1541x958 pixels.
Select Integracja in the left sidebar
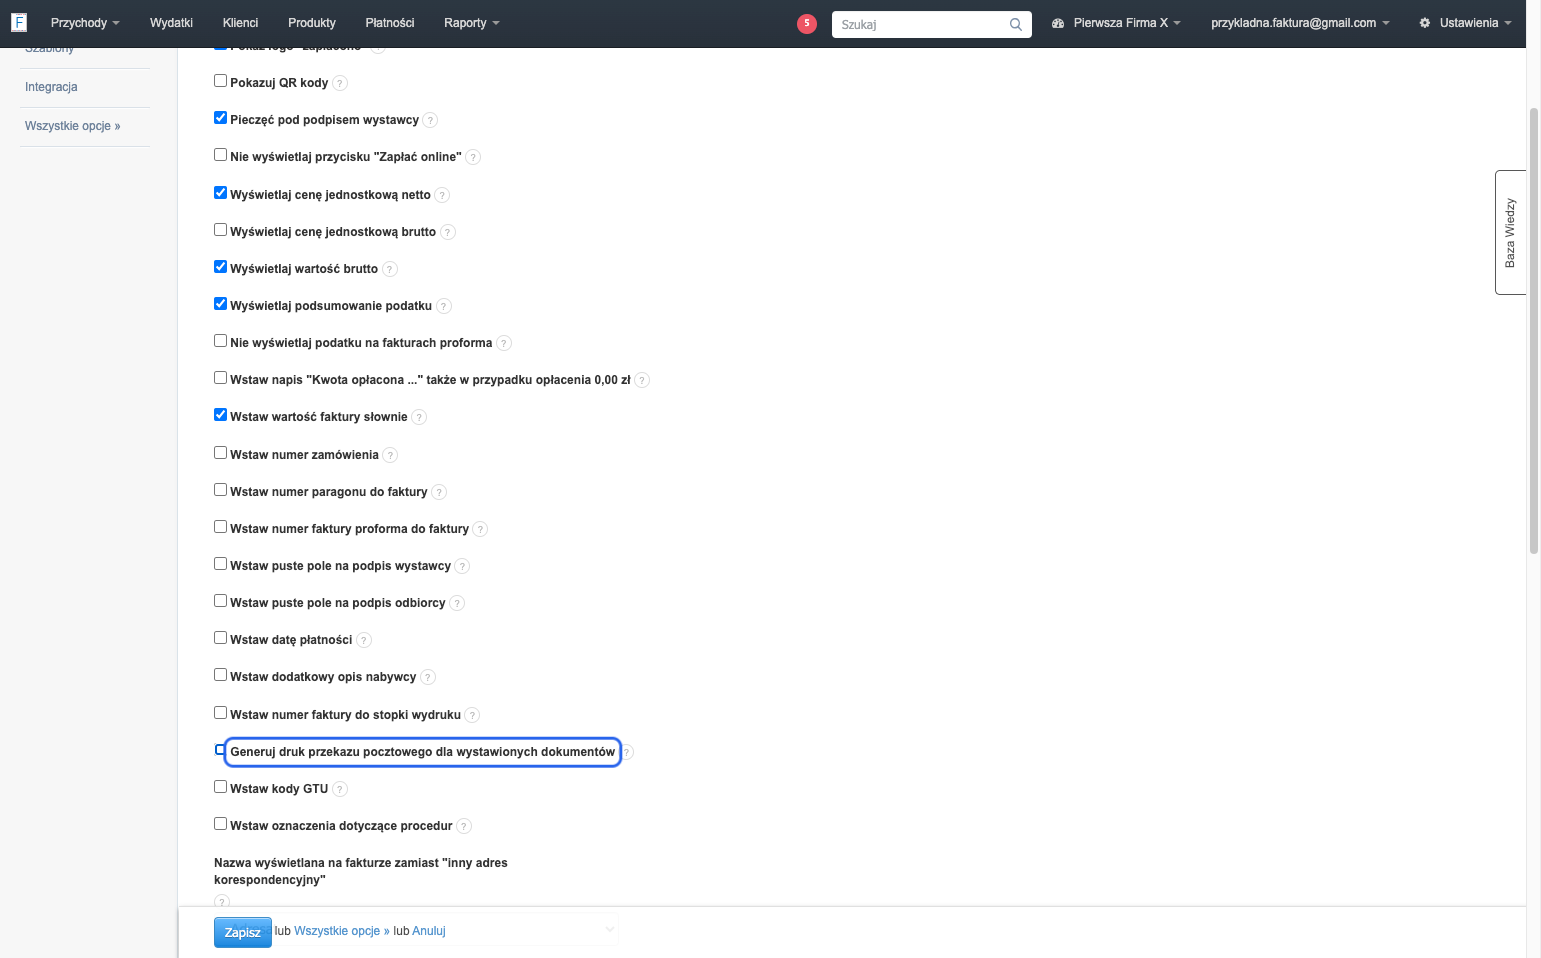click(51, 87)
